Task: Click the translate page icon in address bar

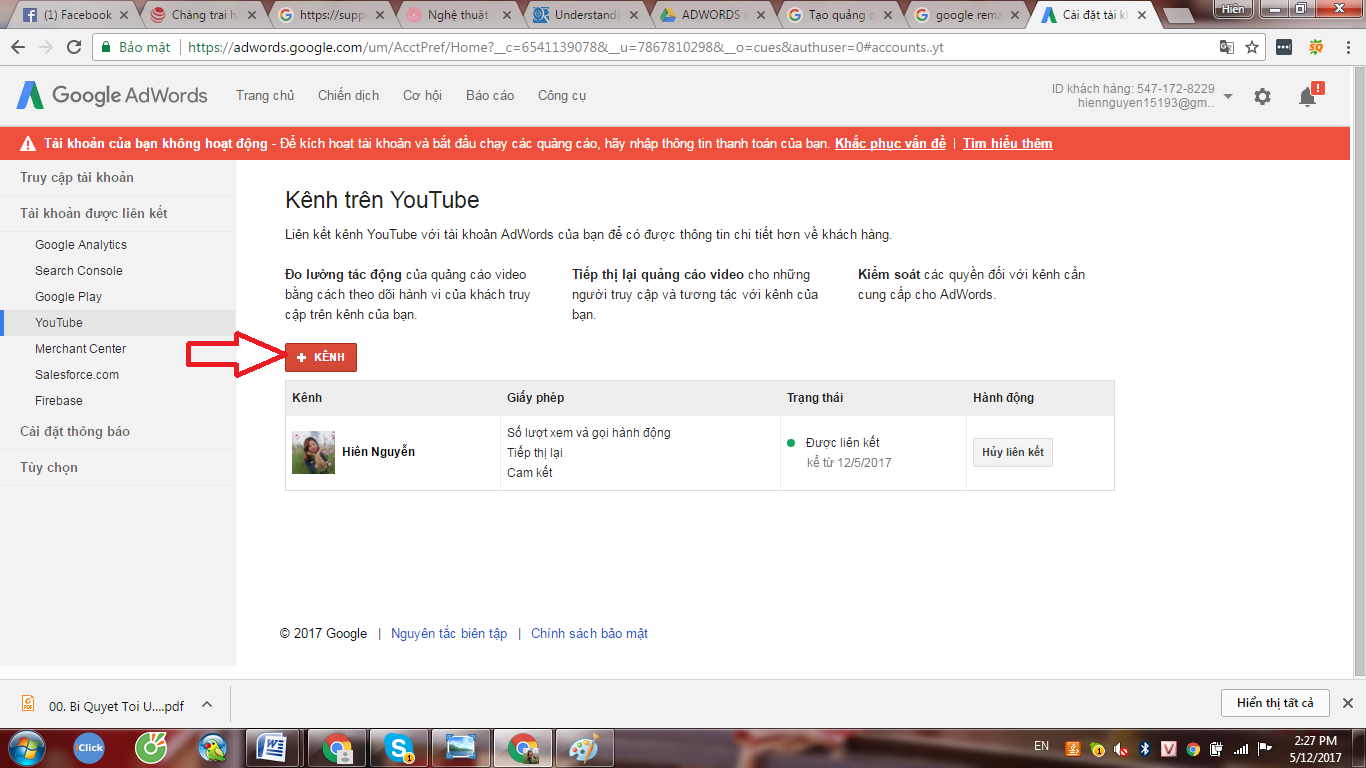Action: 1226,47
